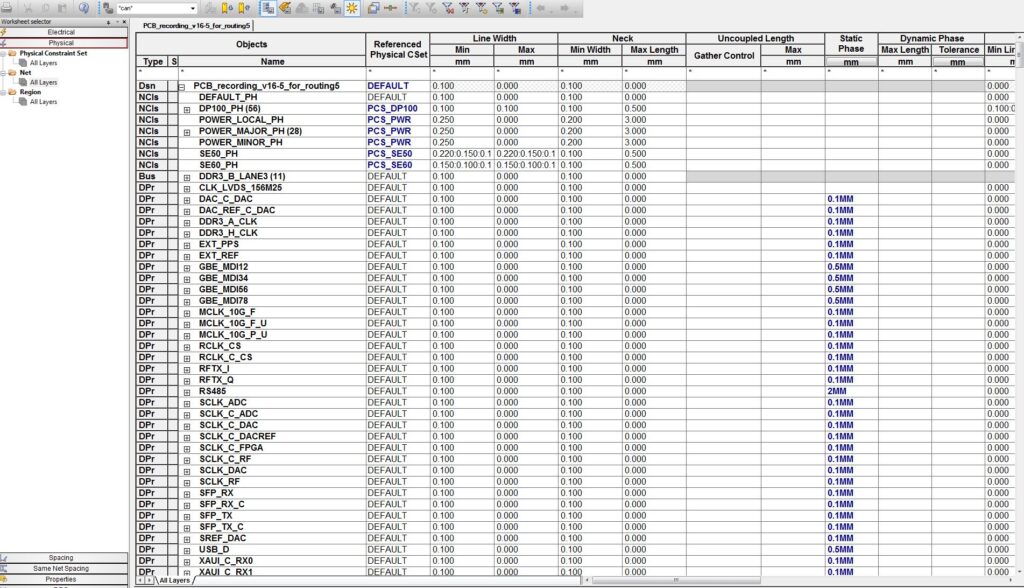Expand the POWER_MAJOR_PH (28) row
Viewport: 1024px width, 588px height.
coord(187,131)
